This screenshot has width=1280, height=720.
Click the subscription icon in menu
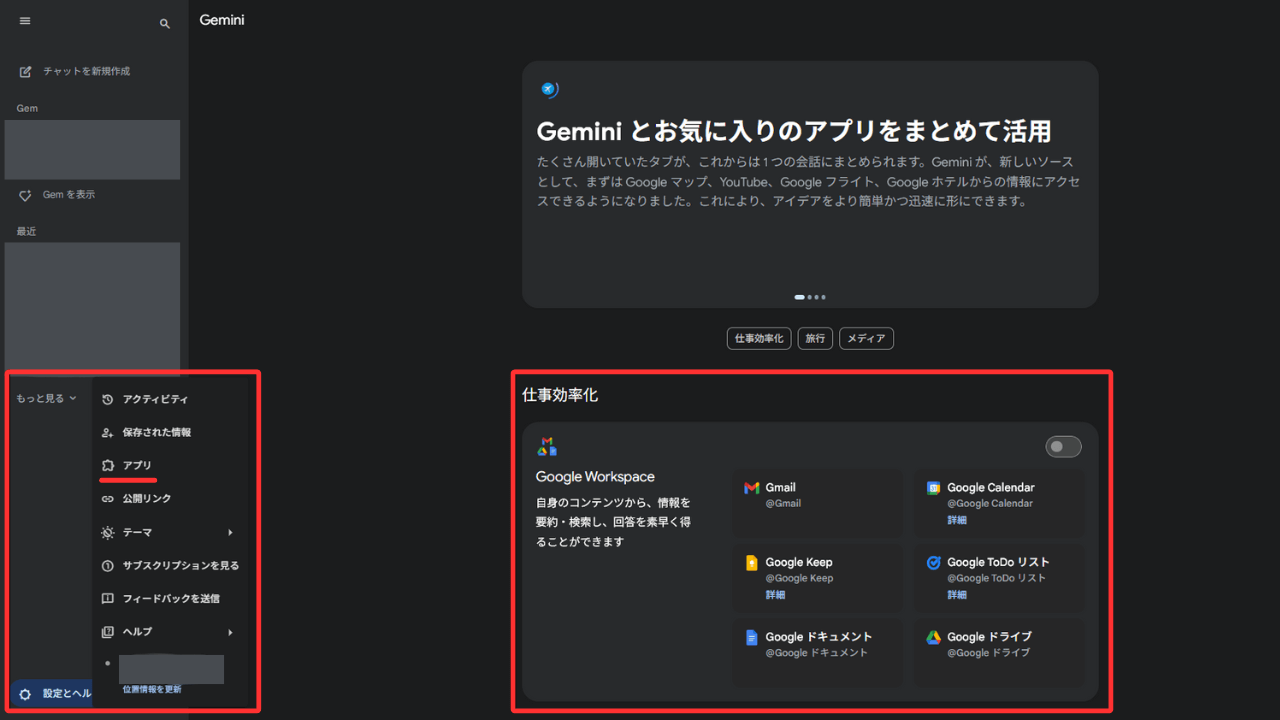click(x=108, y=566)
